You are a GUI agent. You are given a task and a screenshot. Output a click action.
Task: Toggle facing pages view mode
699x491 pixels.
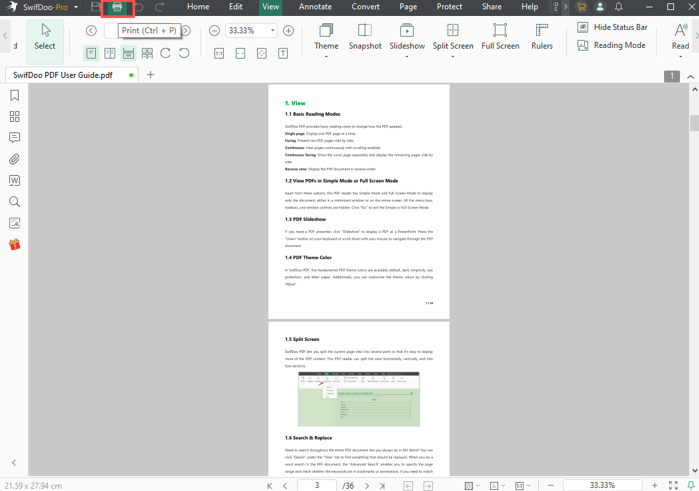pos(110,54)
